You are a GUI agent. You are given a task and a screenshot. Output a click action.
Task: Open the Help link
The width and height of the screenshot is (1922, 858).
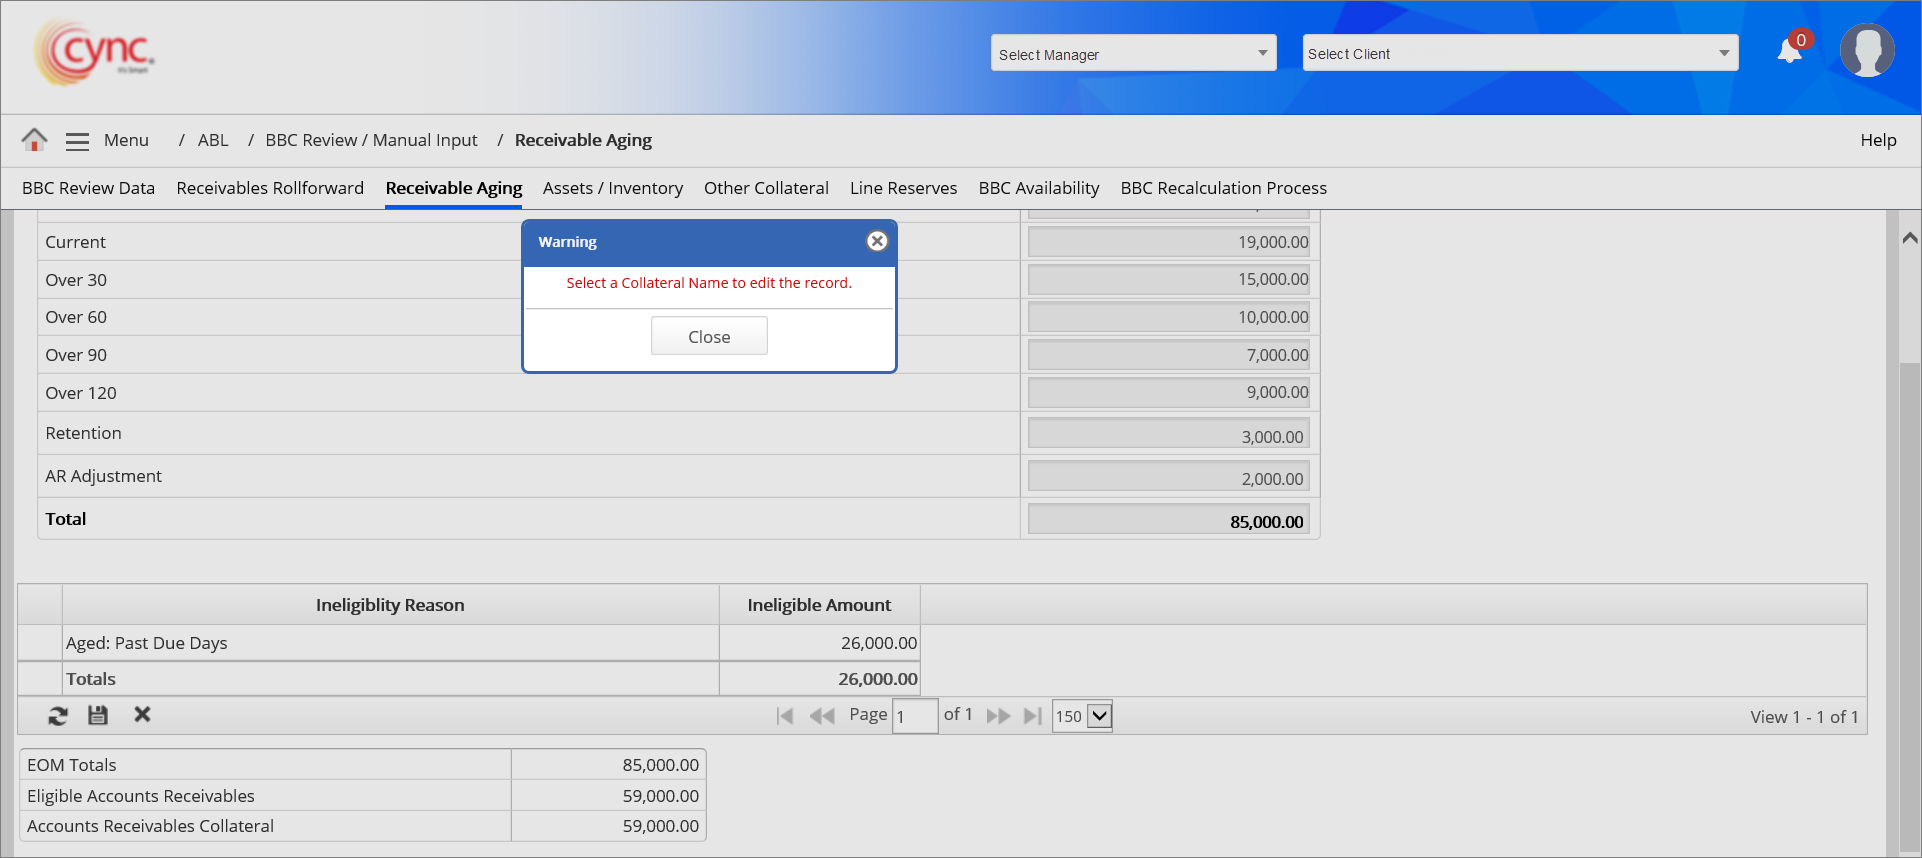click(1878, 140)
